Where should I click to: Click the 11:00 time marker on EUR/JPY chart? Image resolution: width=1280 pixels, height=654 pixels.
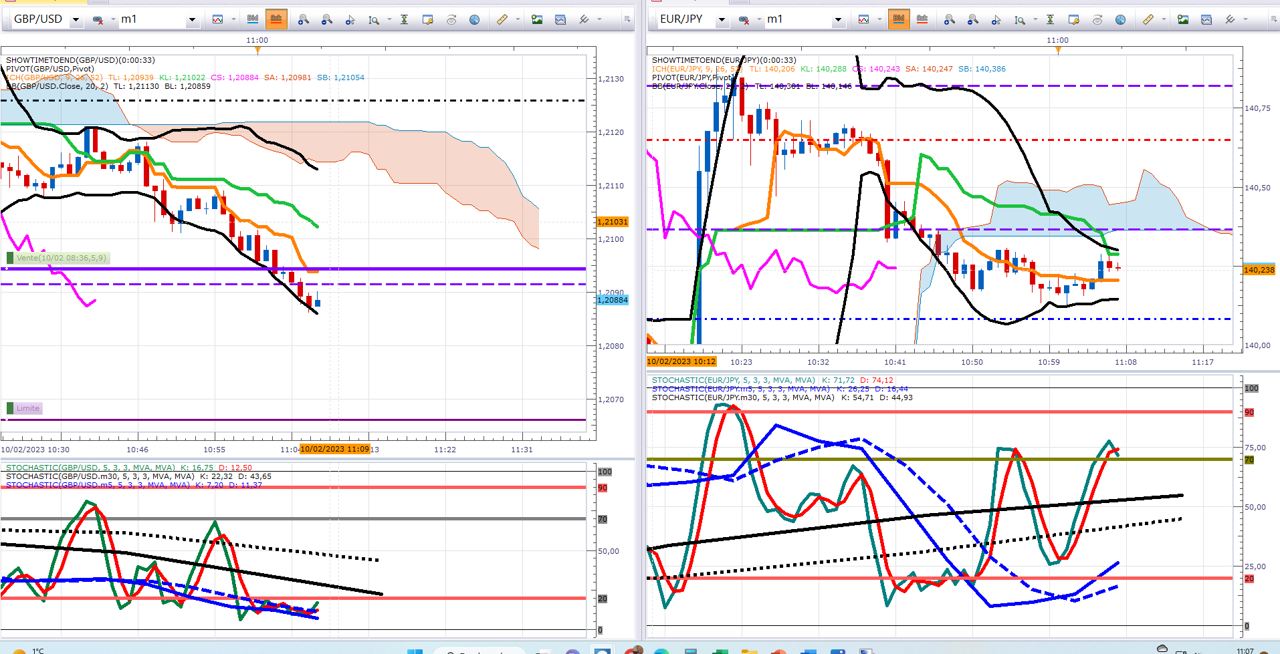click(1058, 41)
